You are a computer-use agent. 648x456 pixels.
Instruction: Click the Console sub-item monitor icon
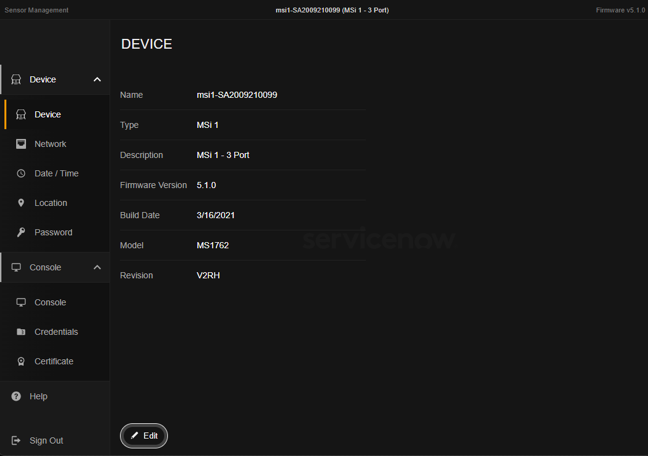pos(21,302)
